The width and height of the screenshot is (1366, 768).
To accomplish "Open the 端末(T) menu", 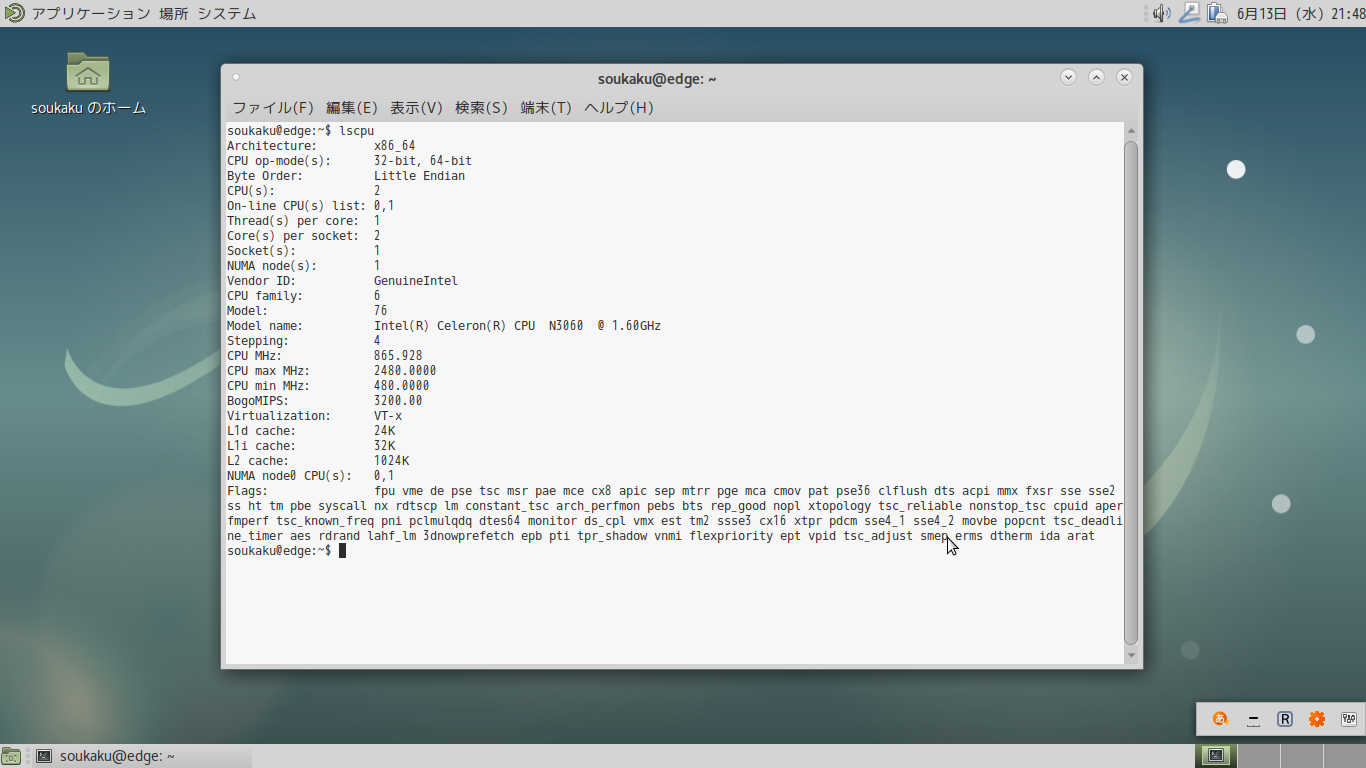I will click(546, 107).
